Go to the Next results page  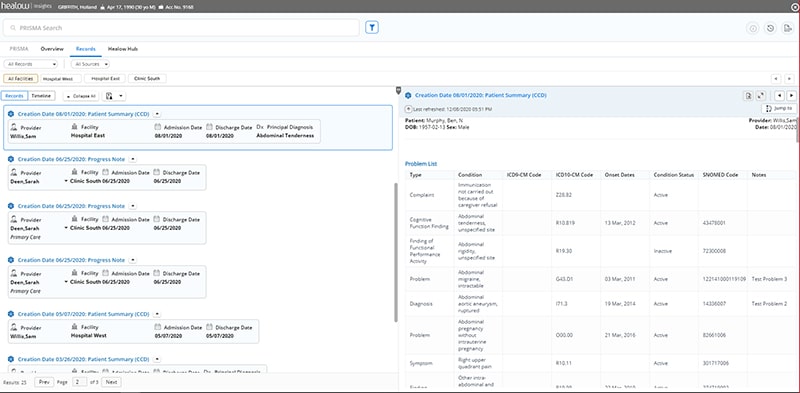tap(111, 382)
